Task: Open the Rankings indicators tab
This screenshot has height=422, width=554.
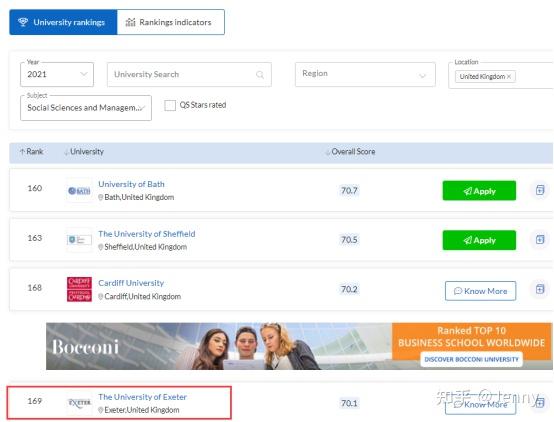Action: pos(171,22)
